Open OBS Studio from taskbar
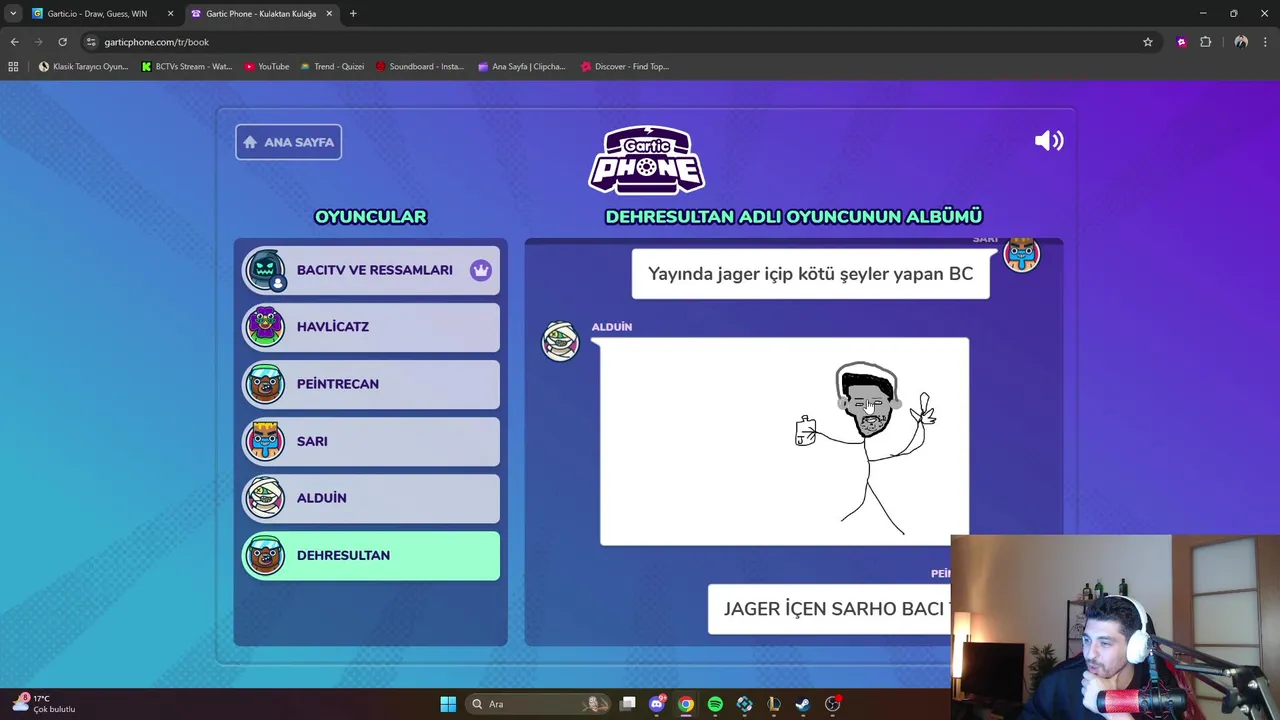 point(833,704)
